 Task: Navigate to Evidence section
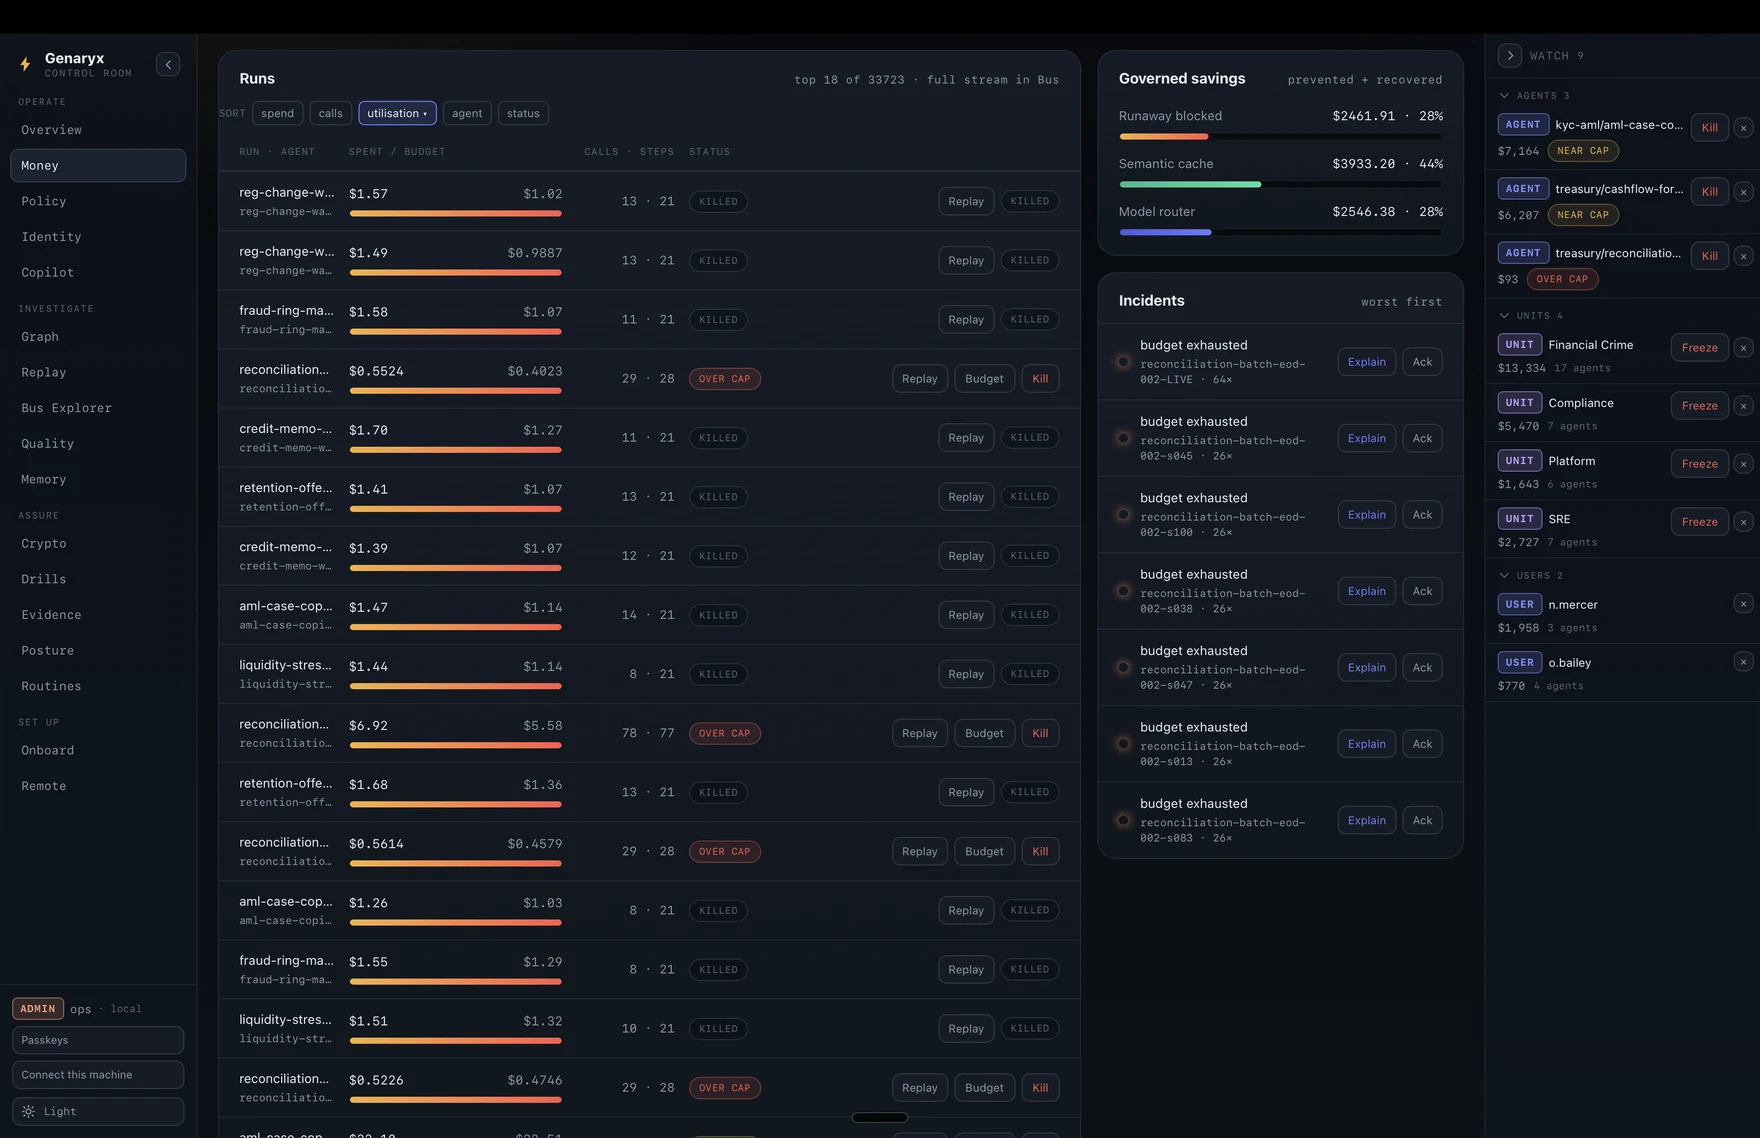tap(98, 615)
